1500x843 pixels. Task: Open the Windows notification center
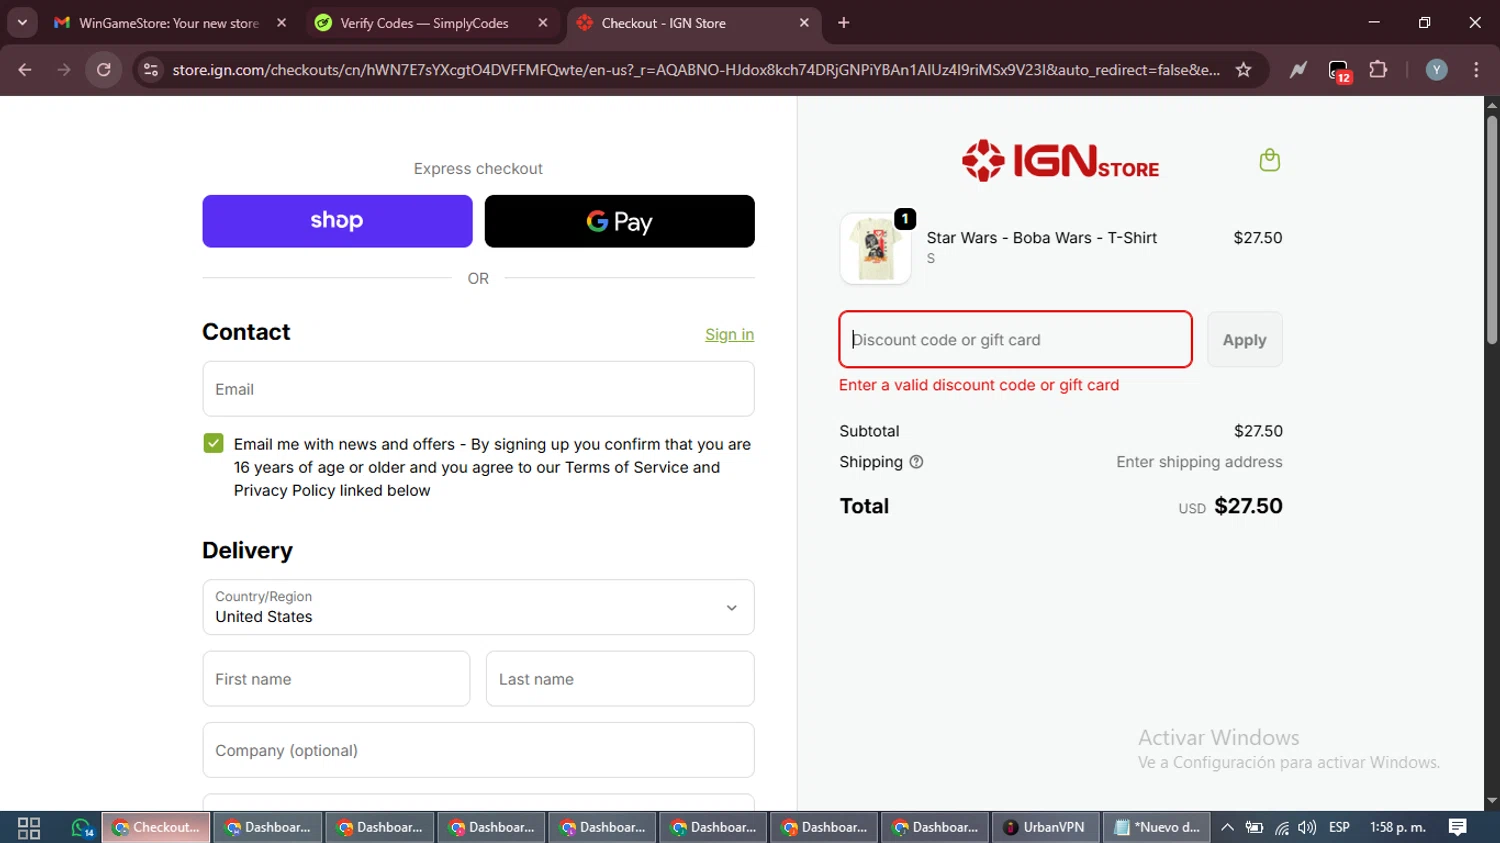coord(1458,827)
